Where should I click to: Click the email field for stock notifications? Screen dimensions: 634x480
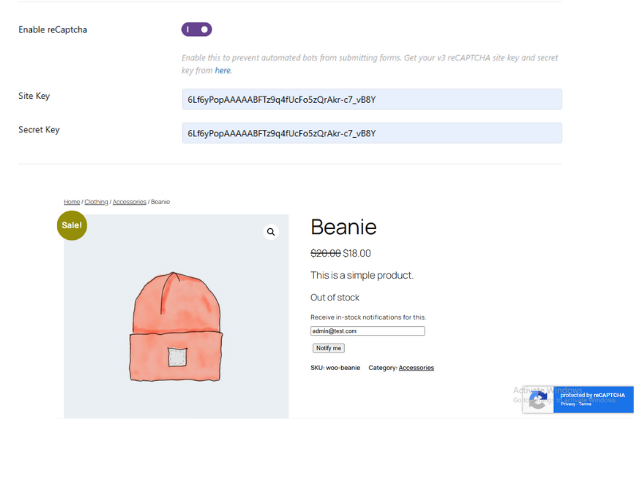(x=367, y=331)
